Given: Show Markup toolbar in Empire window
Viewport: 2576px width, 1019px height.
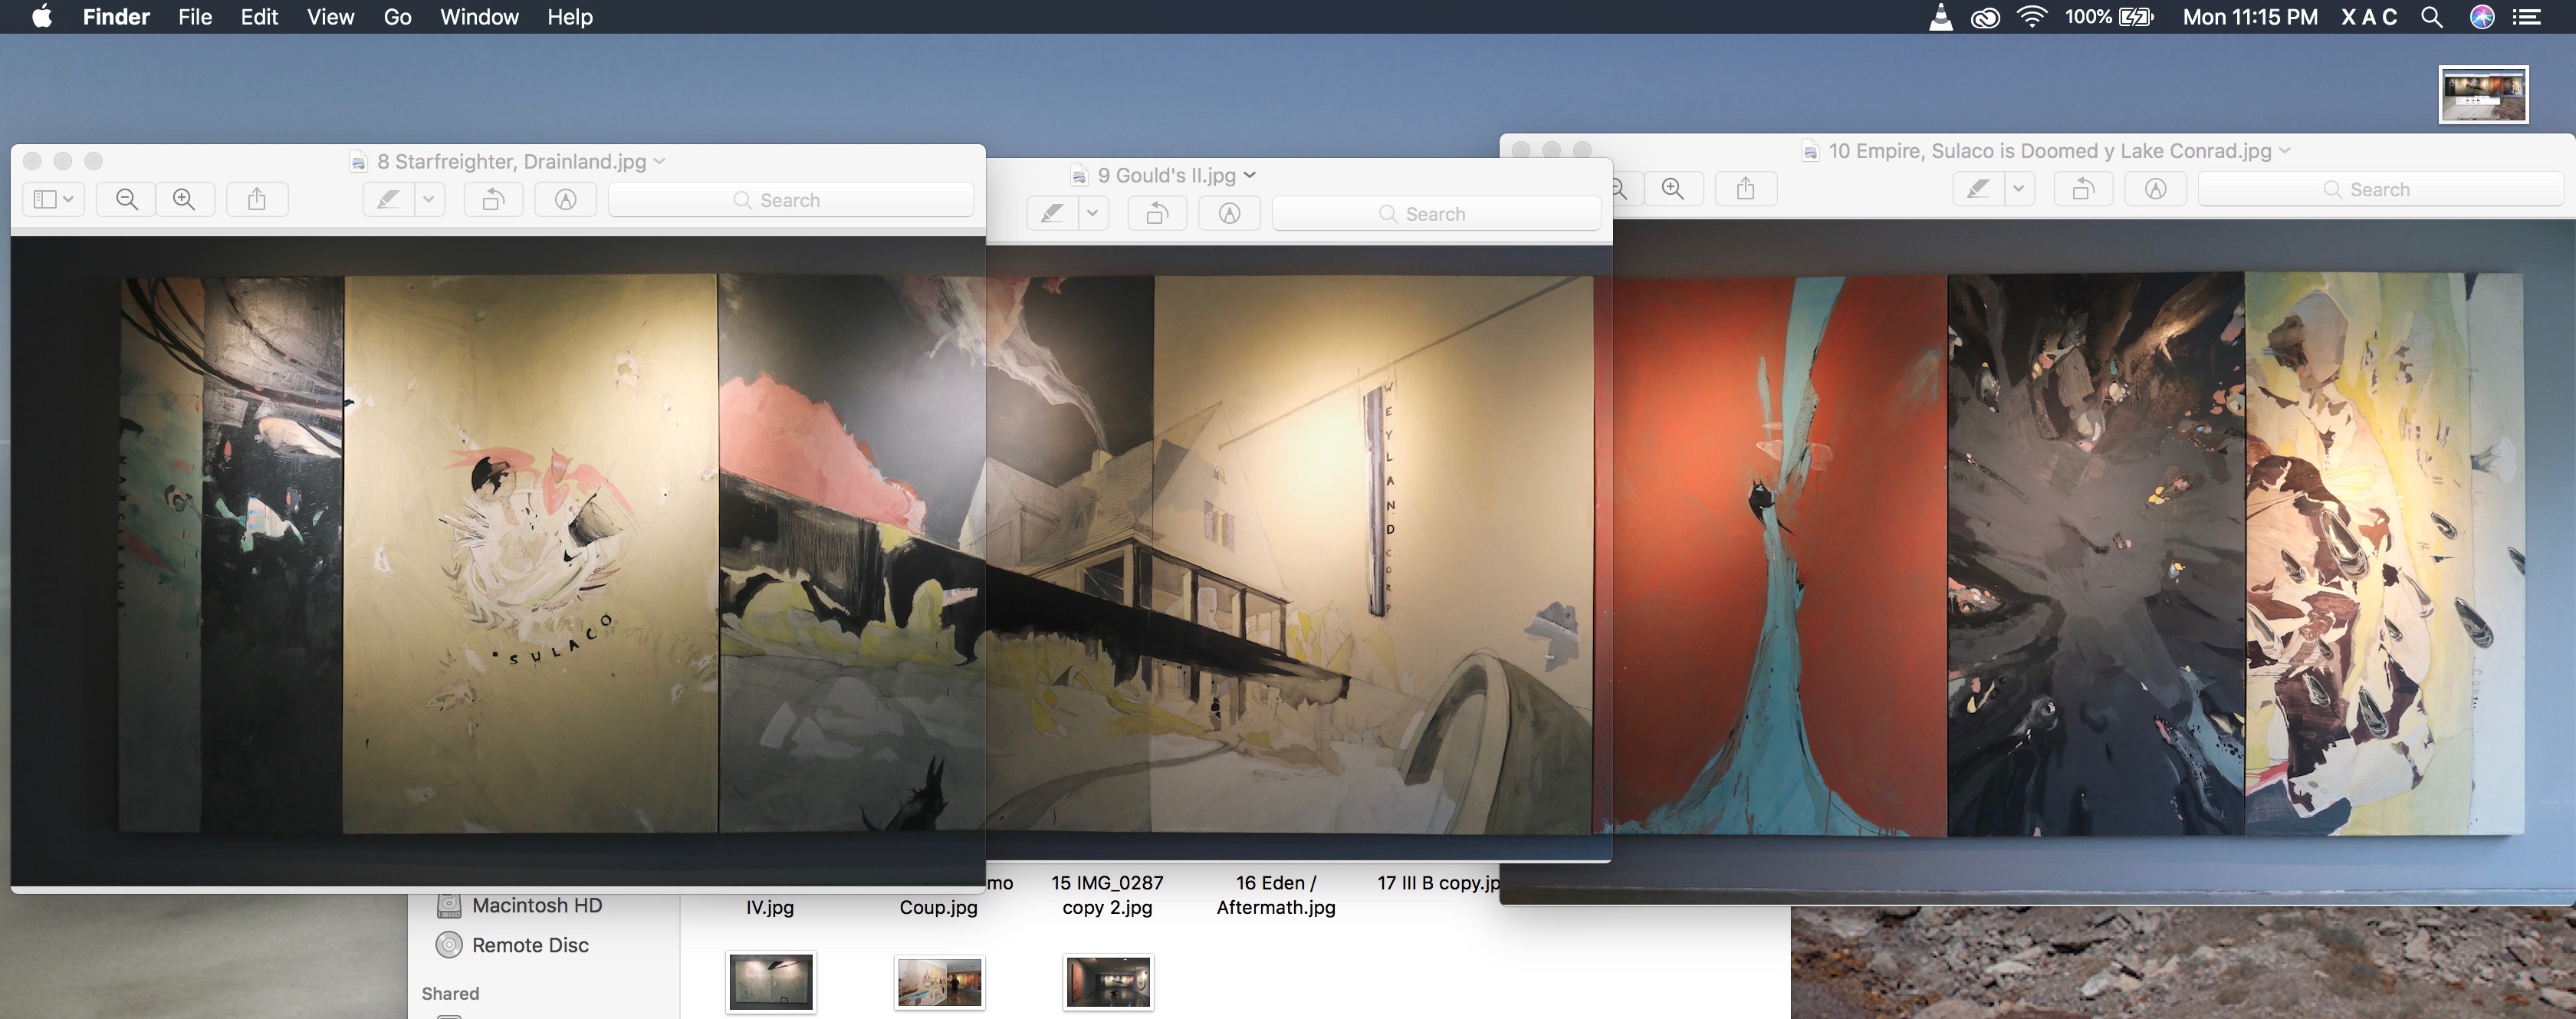Looking at the screenshot, I should [2156, 188].
